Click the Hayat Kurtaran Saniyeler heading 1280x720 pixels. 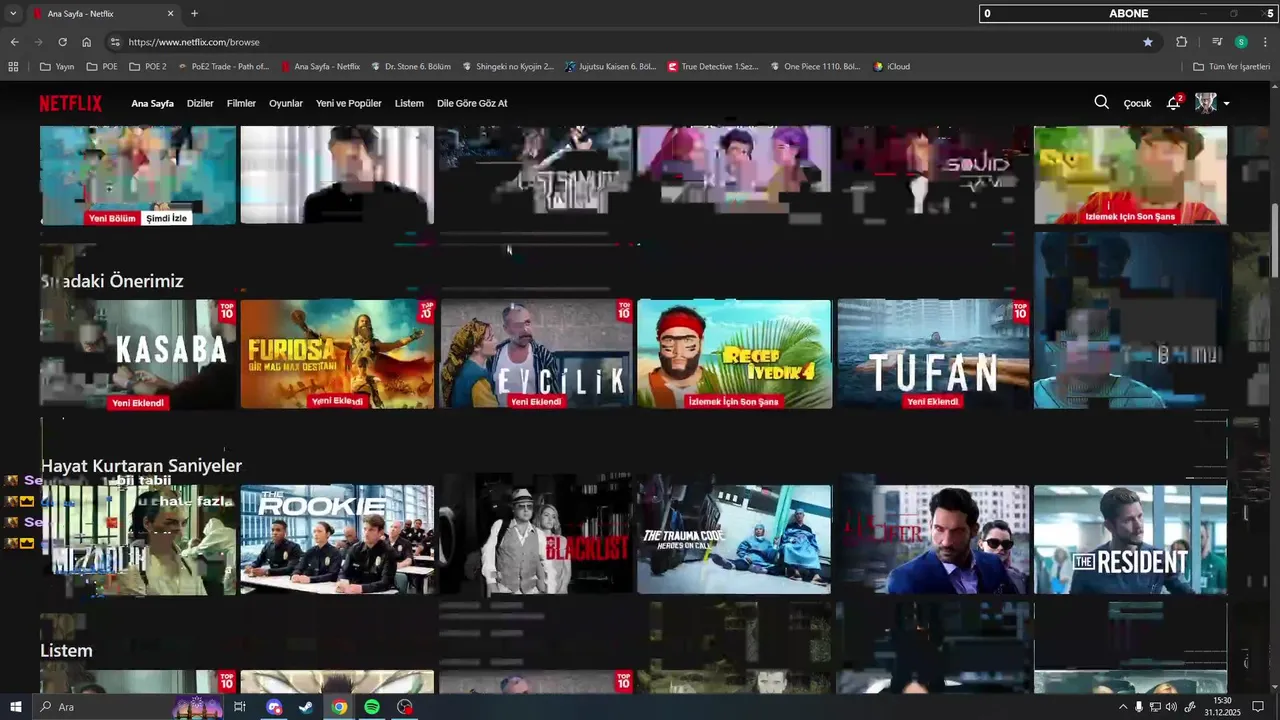141,466
